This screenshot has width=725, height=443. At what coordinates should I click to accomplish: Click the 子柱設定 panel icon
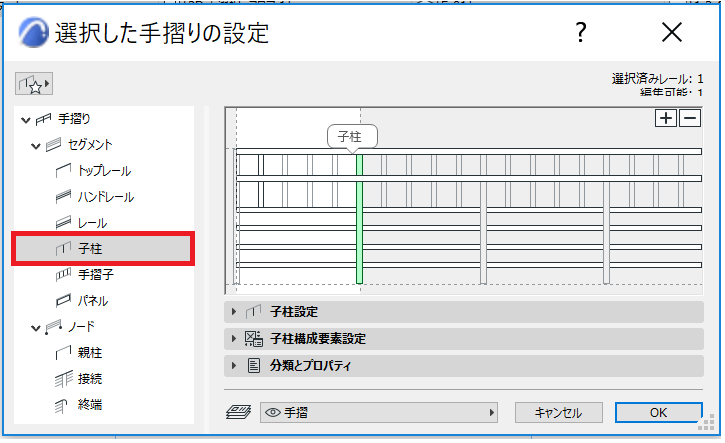point(253,312)
